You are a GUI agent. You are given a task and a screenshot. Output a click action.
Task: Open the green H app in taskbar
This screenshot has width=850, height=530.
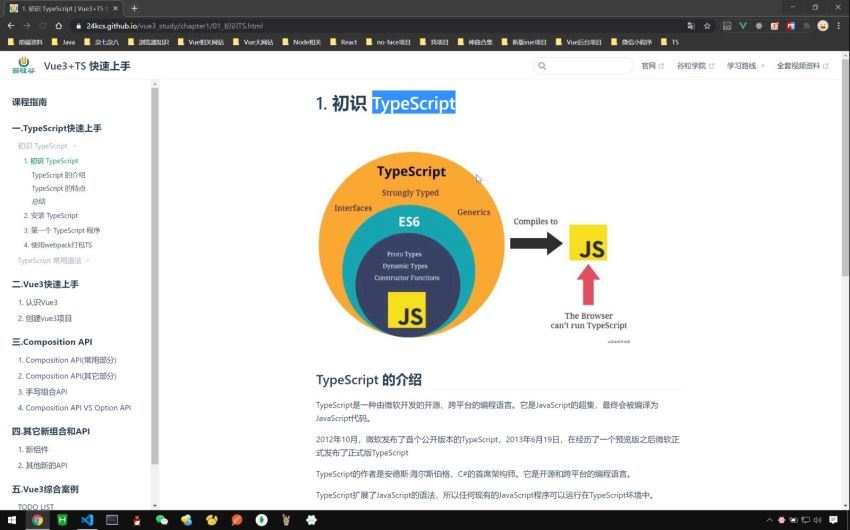coord(62,520)
